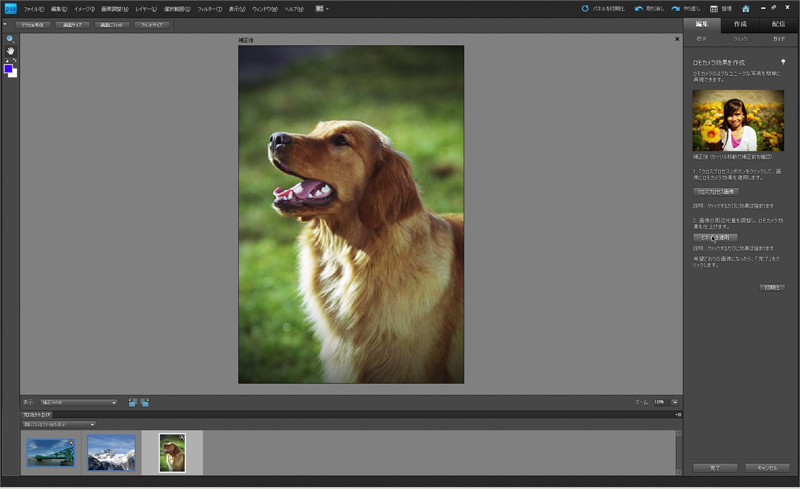The image size is (800, 489).
Task: Open the フィルター menu
Action: click(x=209, y=8)
